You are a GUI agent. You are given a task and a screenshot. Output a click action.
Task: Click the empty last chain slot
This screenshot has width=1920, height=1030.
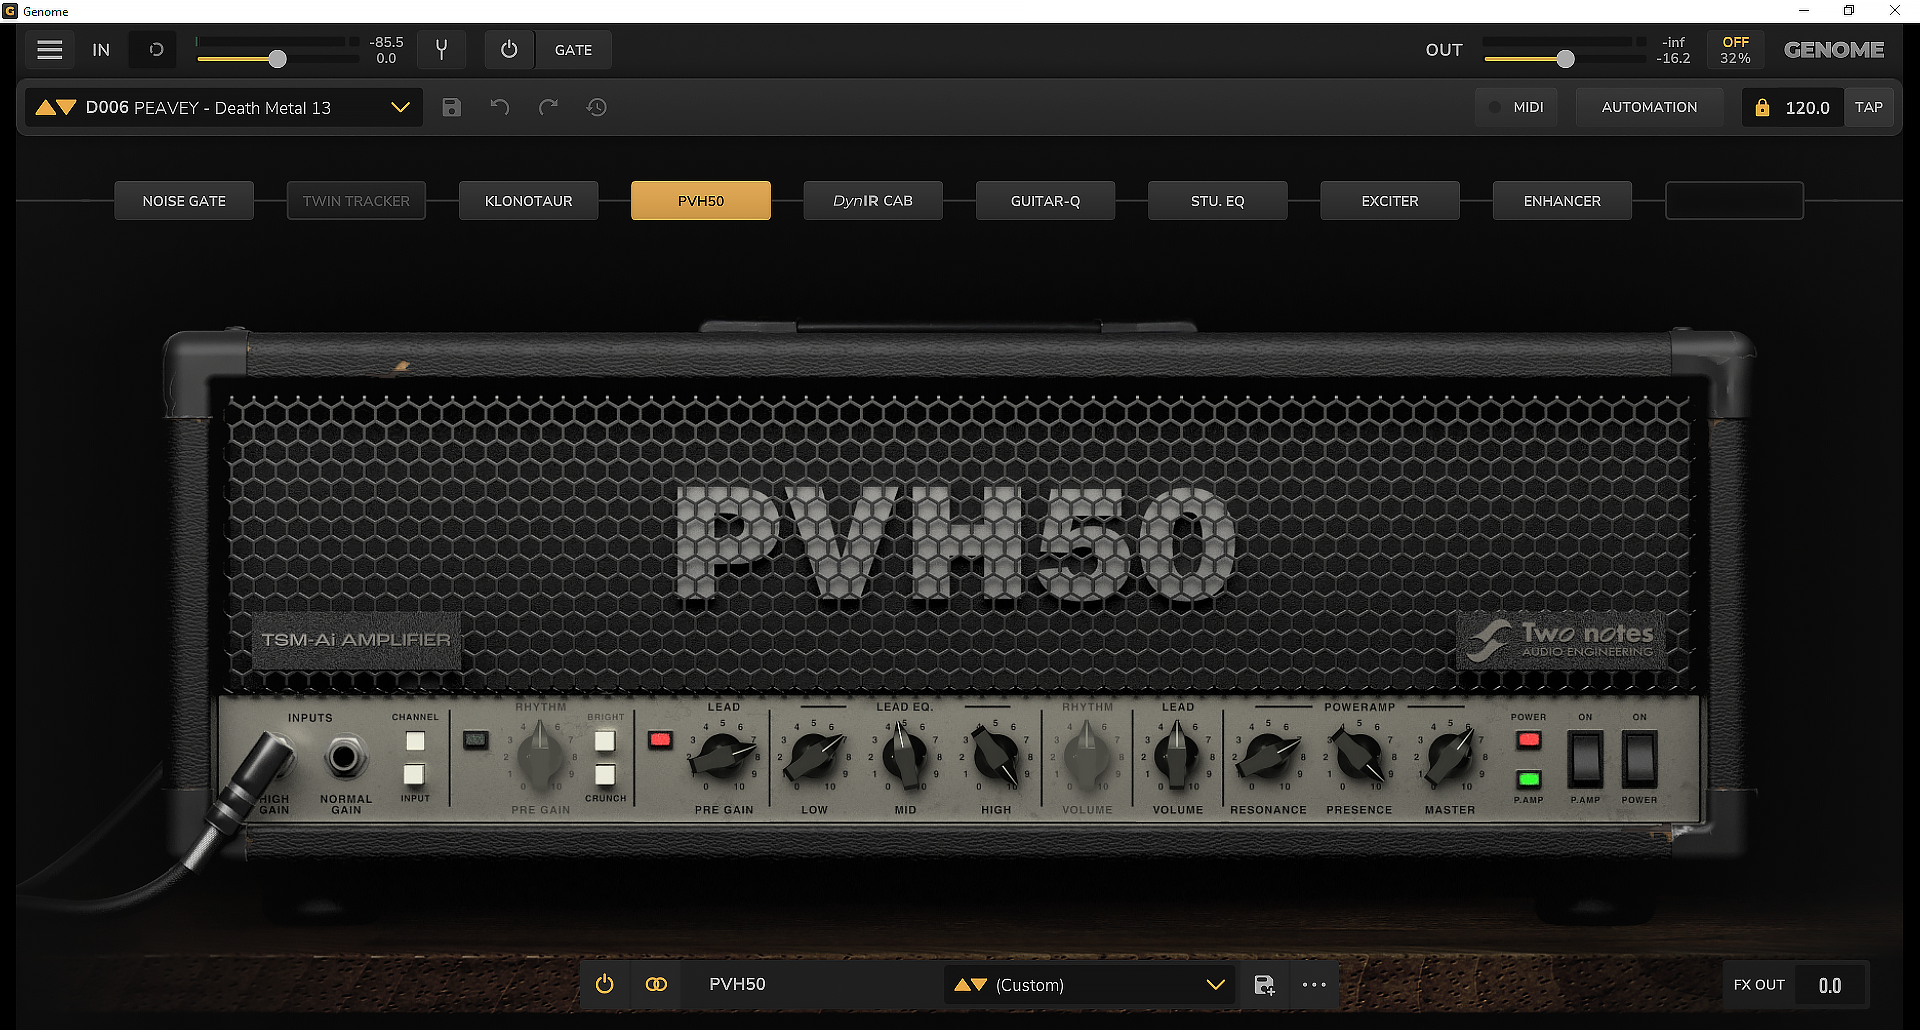[1734, 201]
